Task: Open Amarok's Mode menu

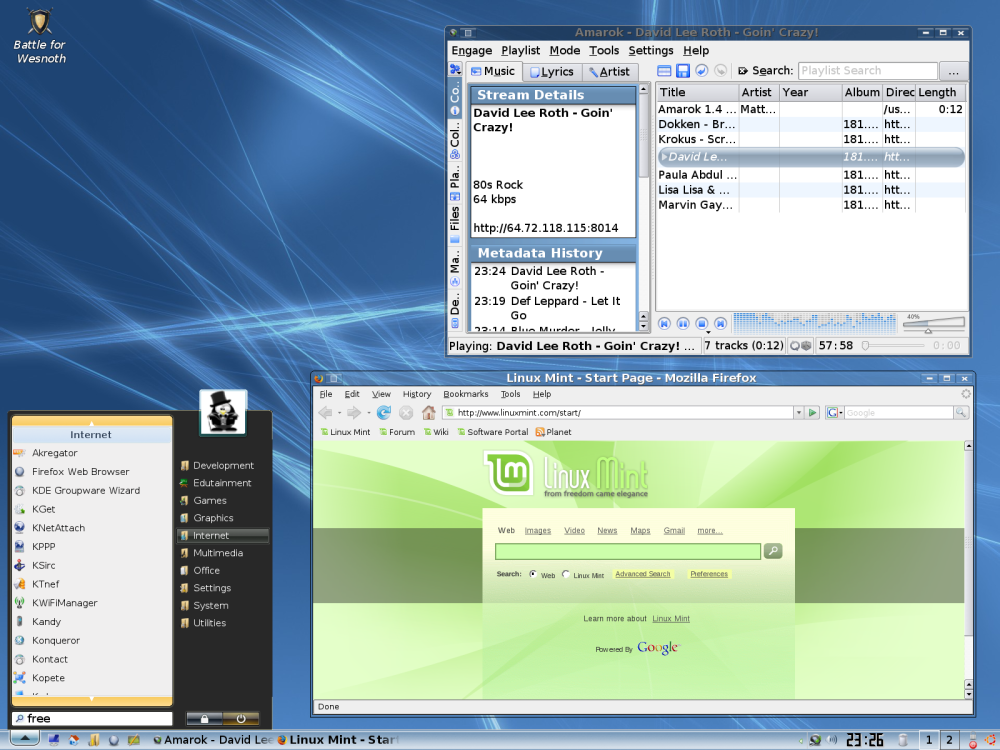Action: click(564, 50)
